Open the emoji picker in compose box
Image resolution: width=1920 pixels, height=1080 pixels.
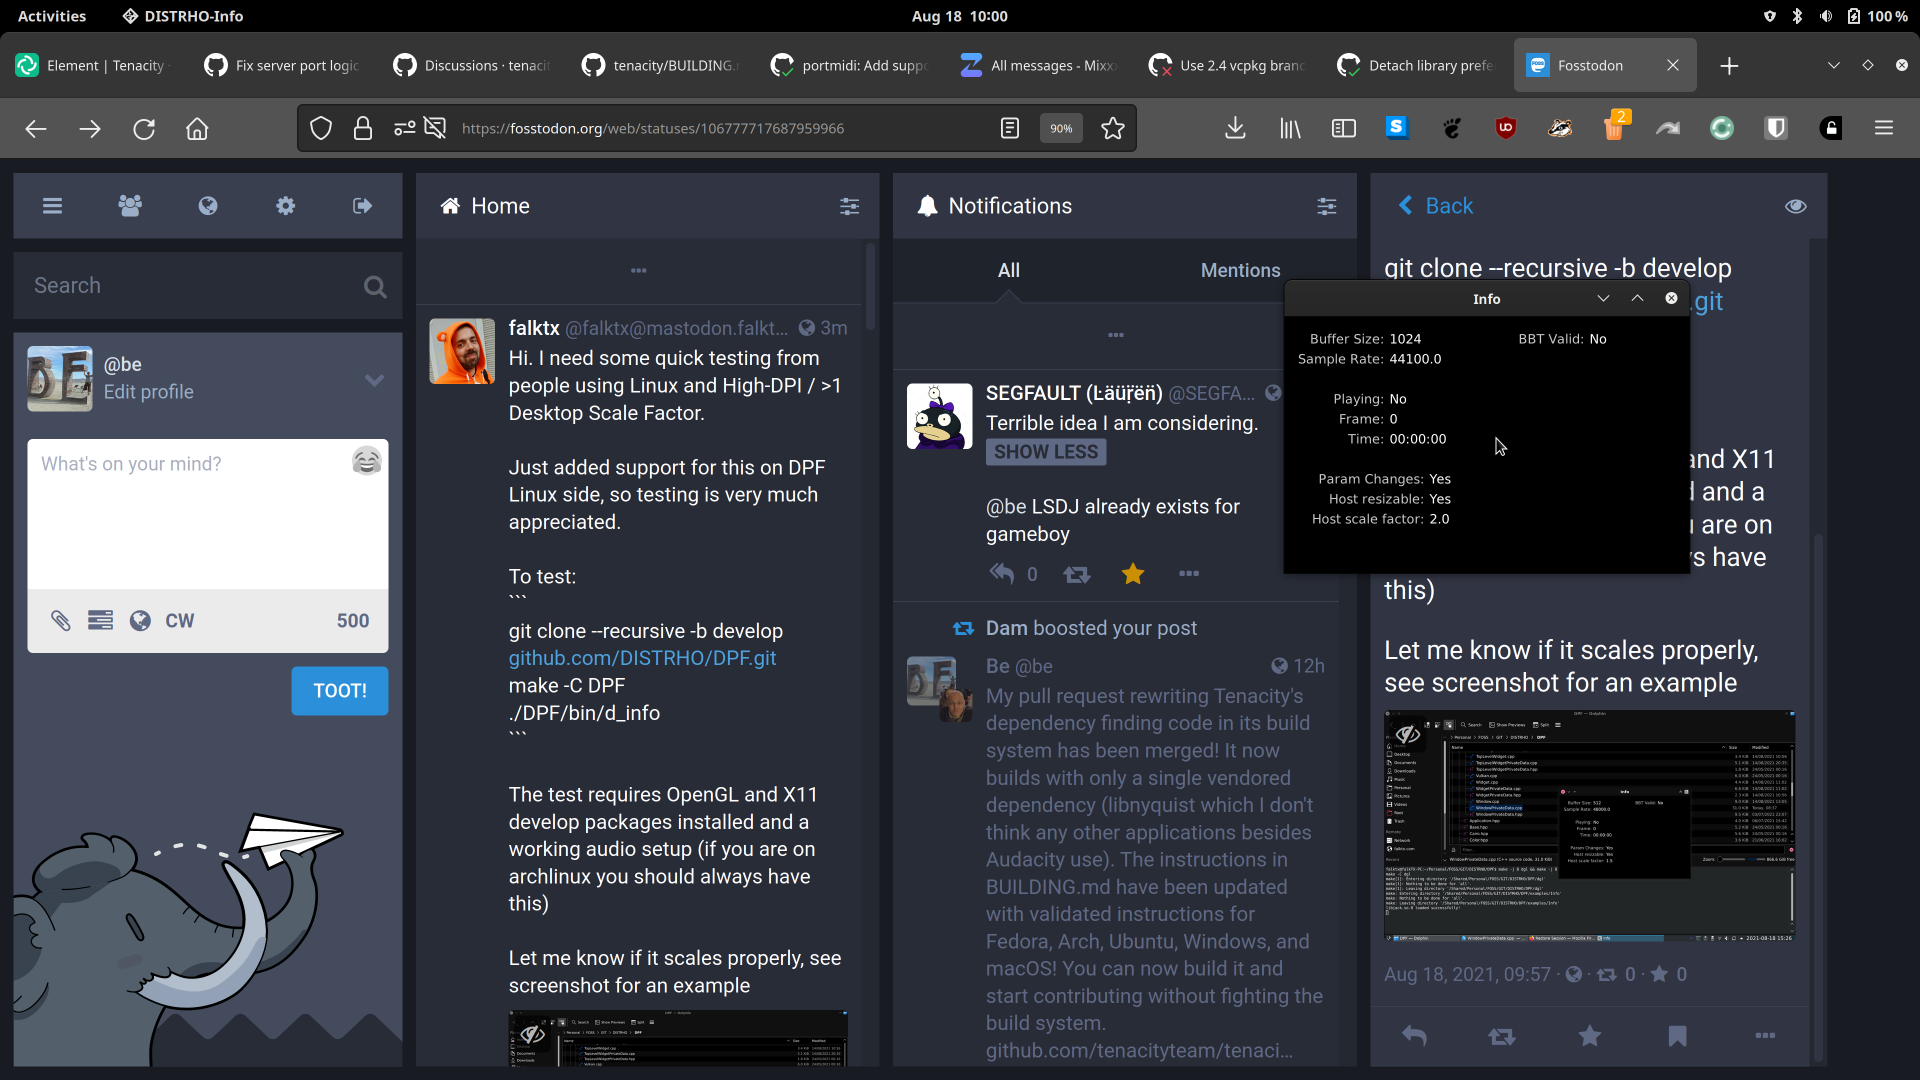pyautogui.click(x=367, y=461)
